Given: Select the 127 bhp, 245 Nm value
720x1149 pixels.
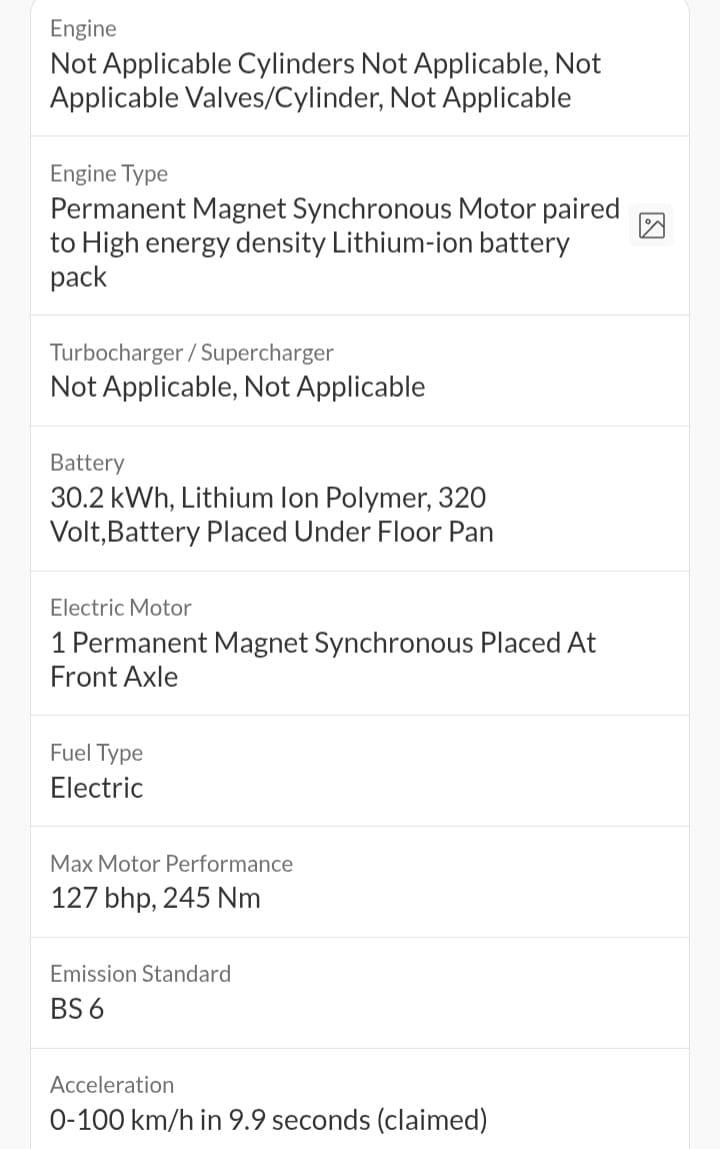Looking at the screenshot, I should click(x=155, y=898).
